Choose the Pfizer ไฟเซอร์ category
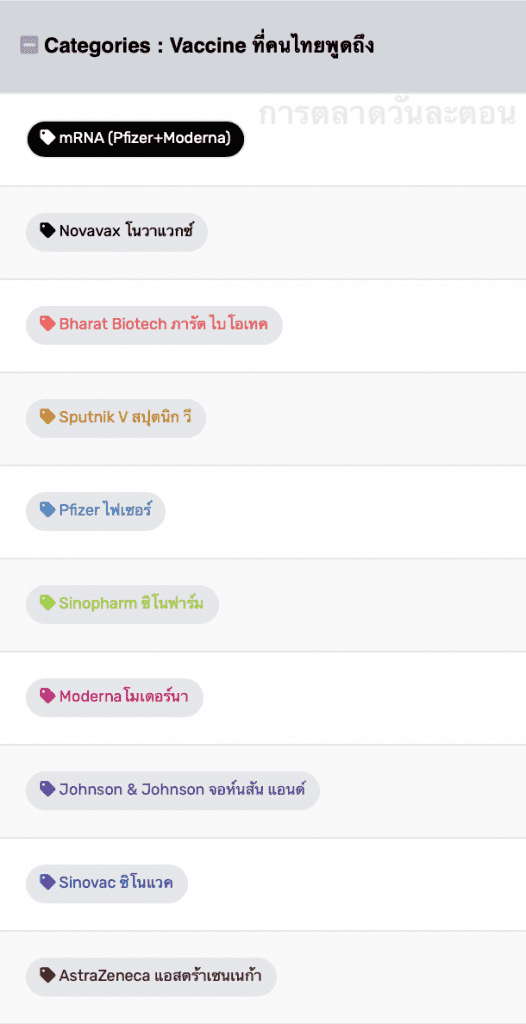 [95, 511]
